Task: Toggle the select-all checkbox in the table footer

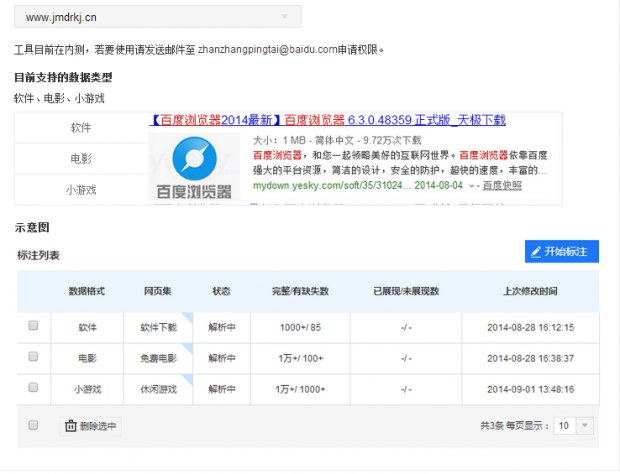Action: coord(33,425)
